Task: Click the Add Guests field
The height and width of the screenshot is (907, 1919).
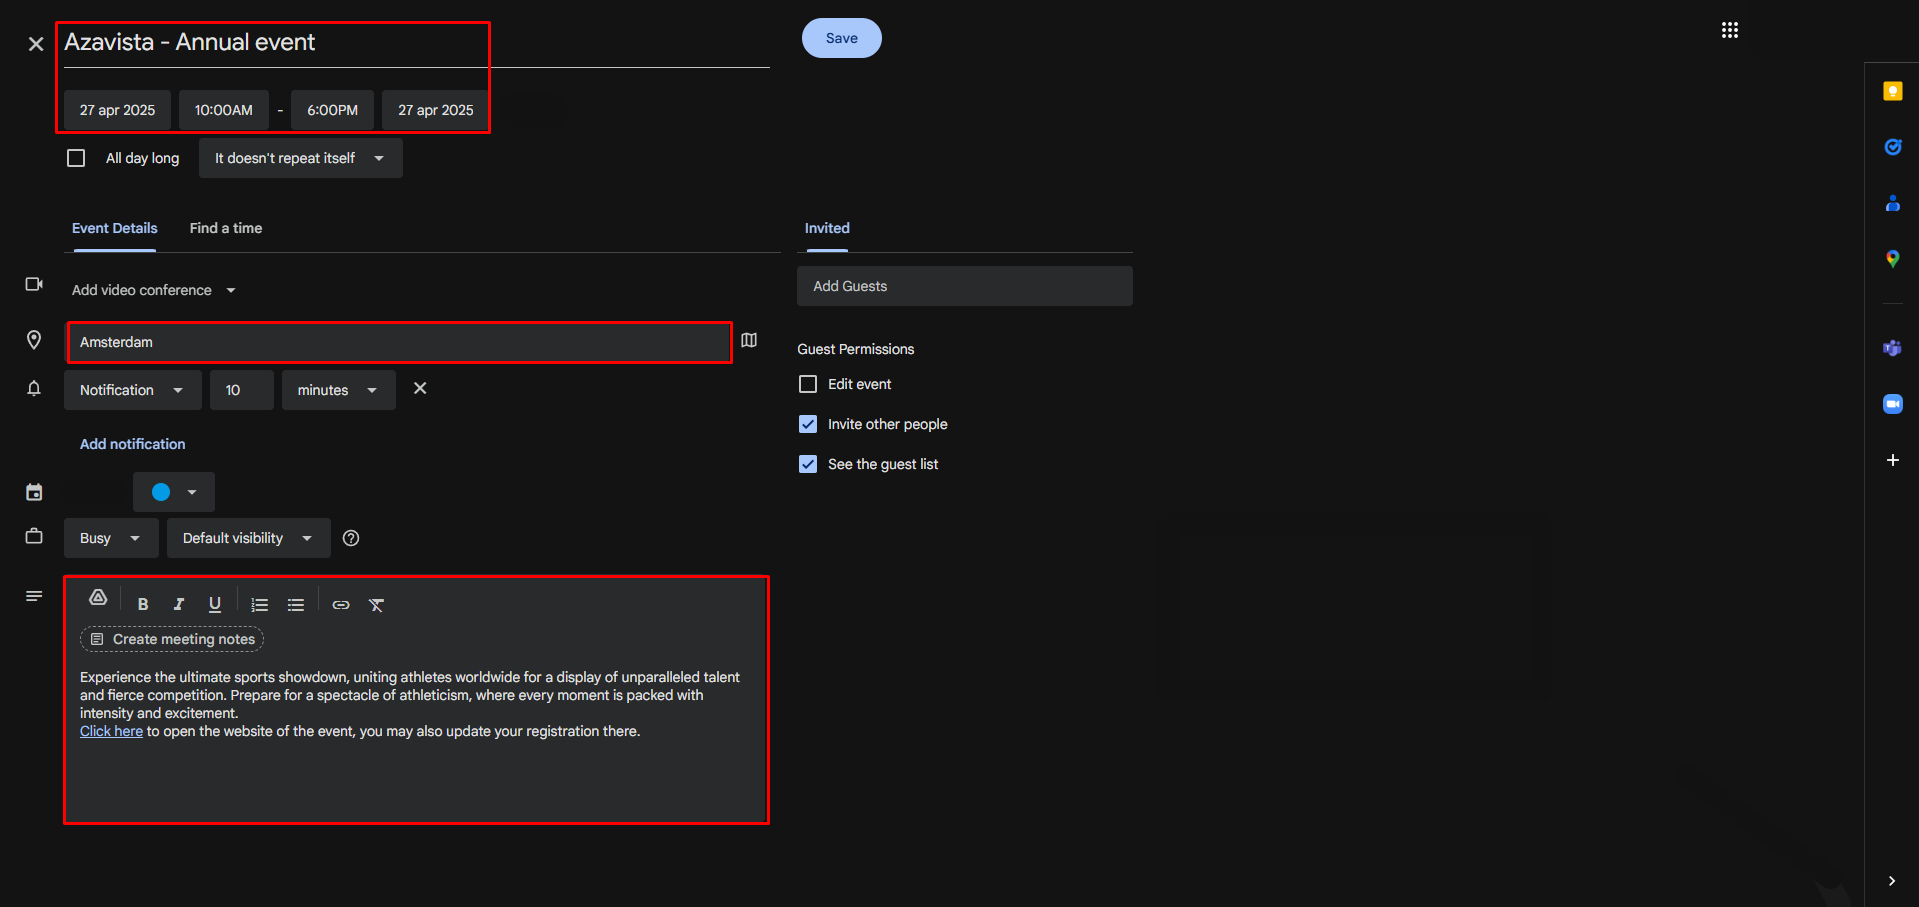Action: coord(965,286)
